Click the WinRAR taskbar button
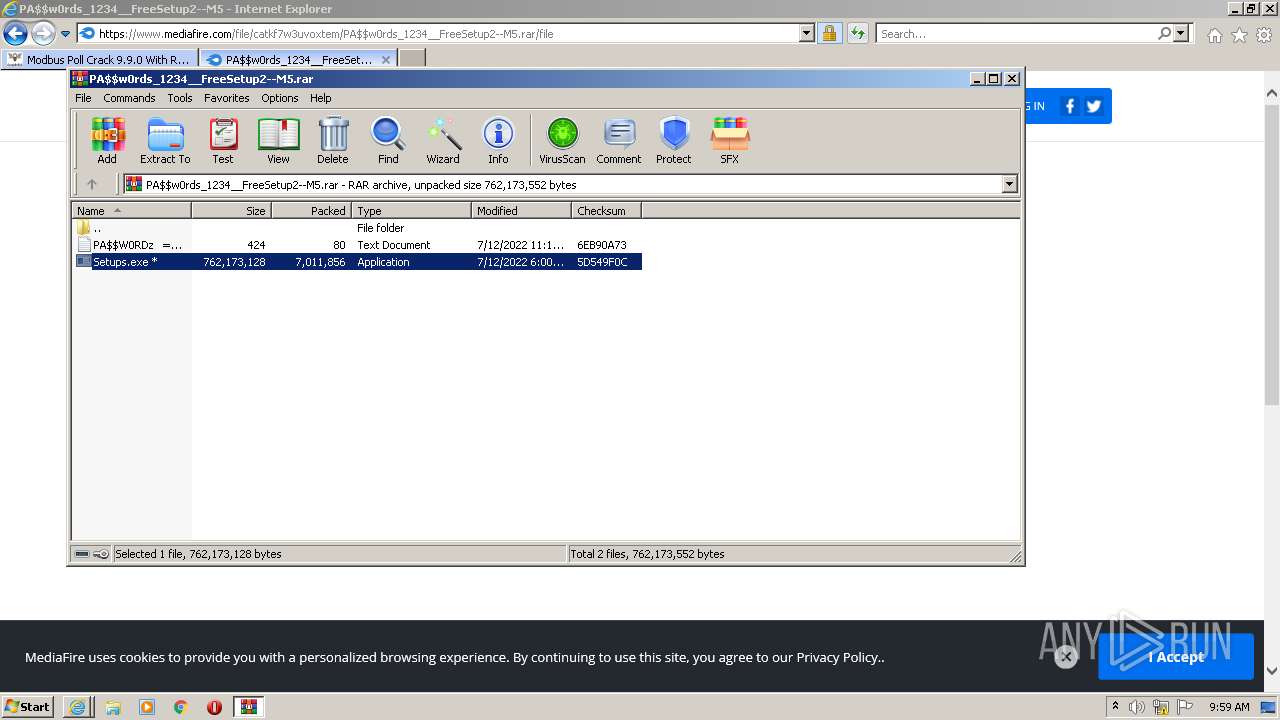Screen dimensions: 1280x720 point(249,706)
